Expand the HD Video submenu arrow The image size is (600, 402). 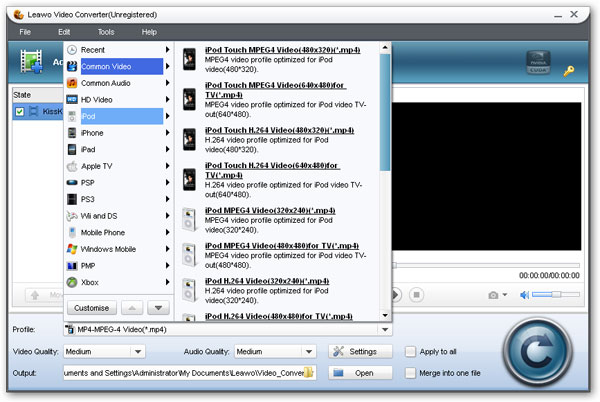tap(168, 99)
